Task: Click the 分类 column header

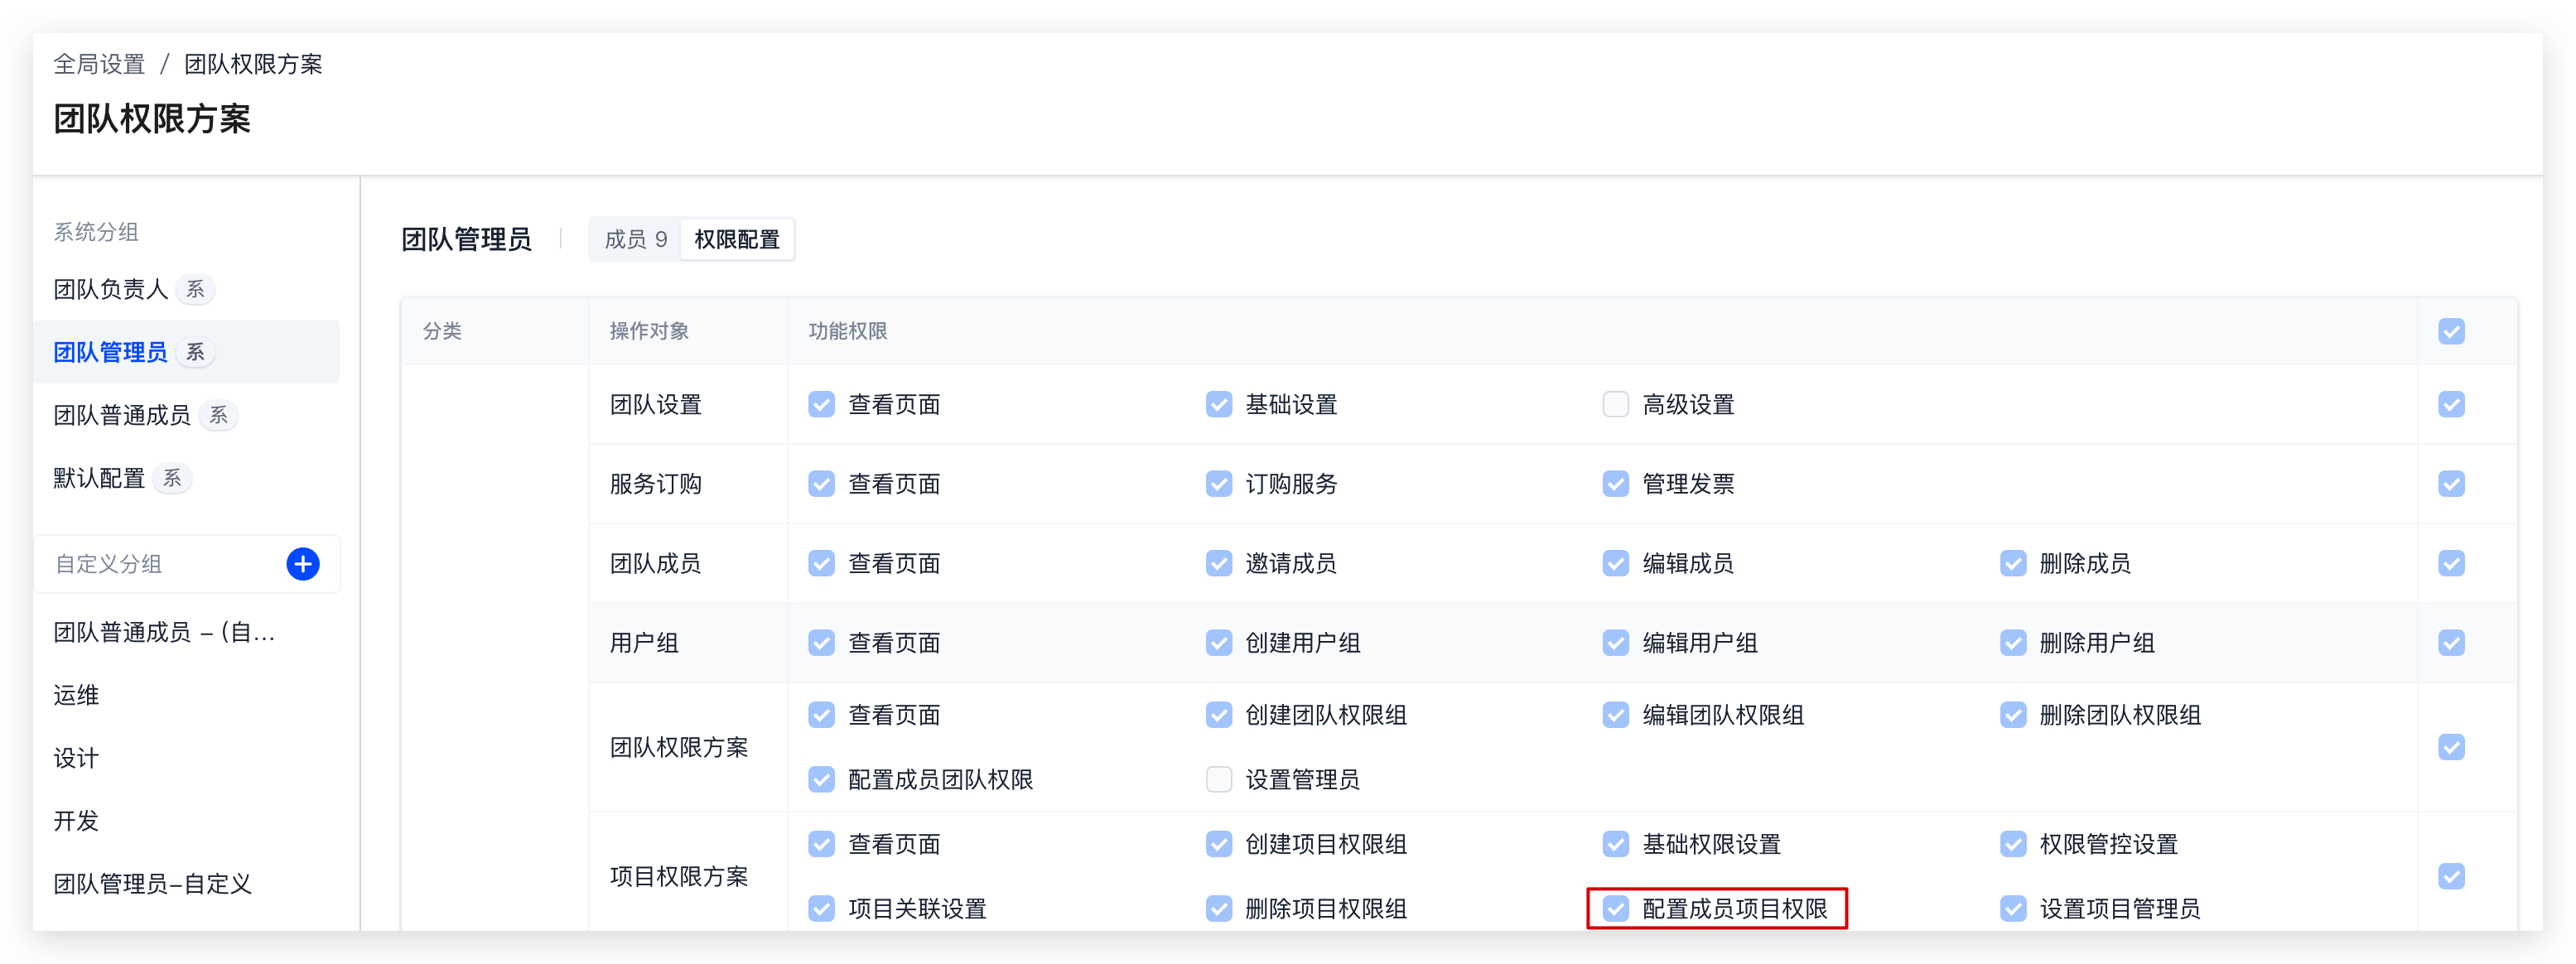Action: (442, 331)
